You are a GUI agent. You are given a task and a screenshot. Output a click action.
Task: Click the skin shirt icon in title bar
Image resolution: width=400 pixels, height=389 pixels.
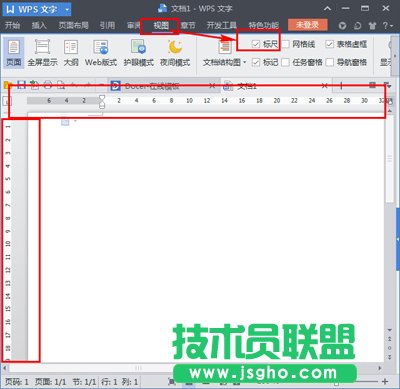(372, 26)
